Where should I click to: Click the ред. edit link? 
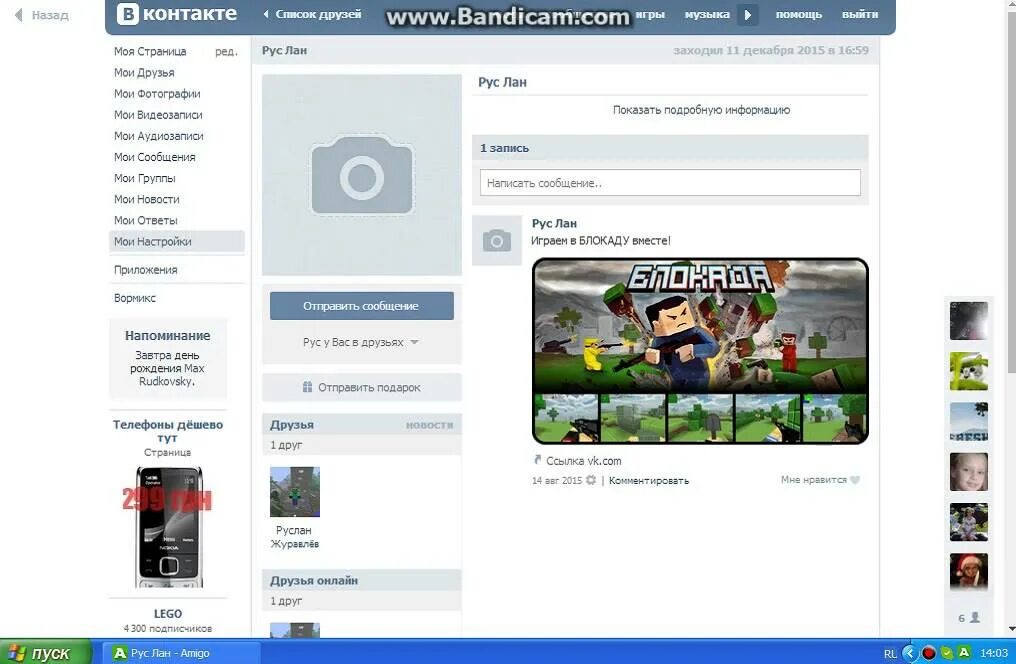point(226,52)
